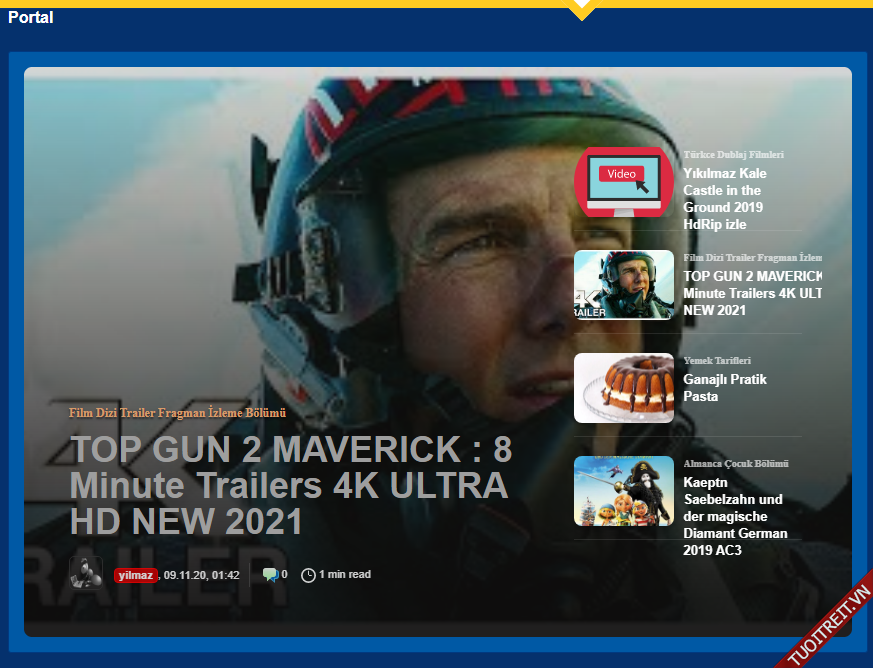Click orange Film Dizi Trailer category above headline
Image resolution: width=873 pixels, height=668 pixels.
point(177,412)
